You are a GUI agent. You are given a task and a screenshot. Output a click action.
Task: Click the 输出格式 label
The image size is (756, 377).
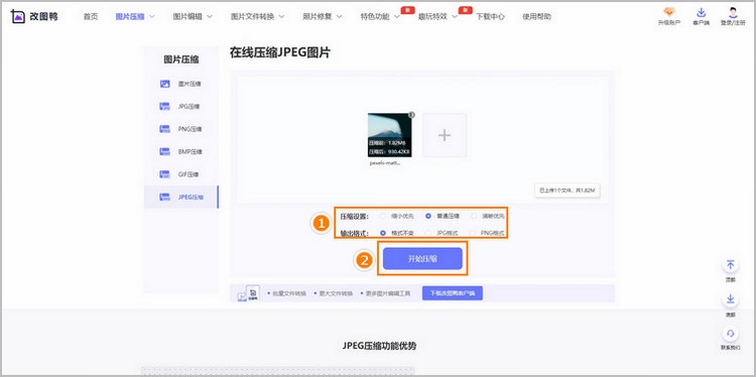[x=354, y=233]
